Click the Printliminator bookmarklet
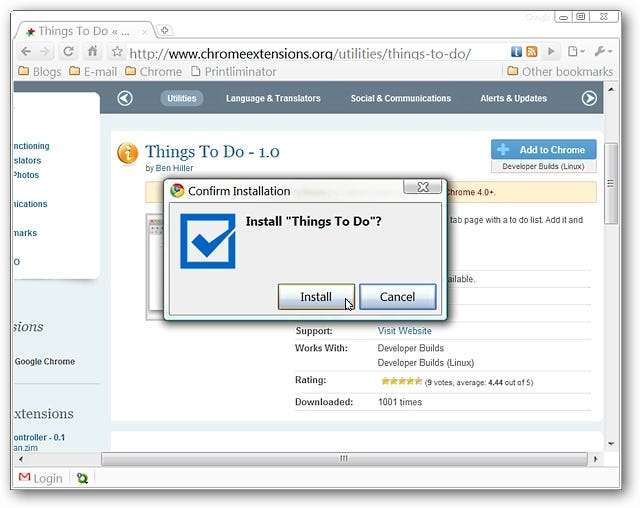Screen dimensions: 640x508 [x=234, y=72]
